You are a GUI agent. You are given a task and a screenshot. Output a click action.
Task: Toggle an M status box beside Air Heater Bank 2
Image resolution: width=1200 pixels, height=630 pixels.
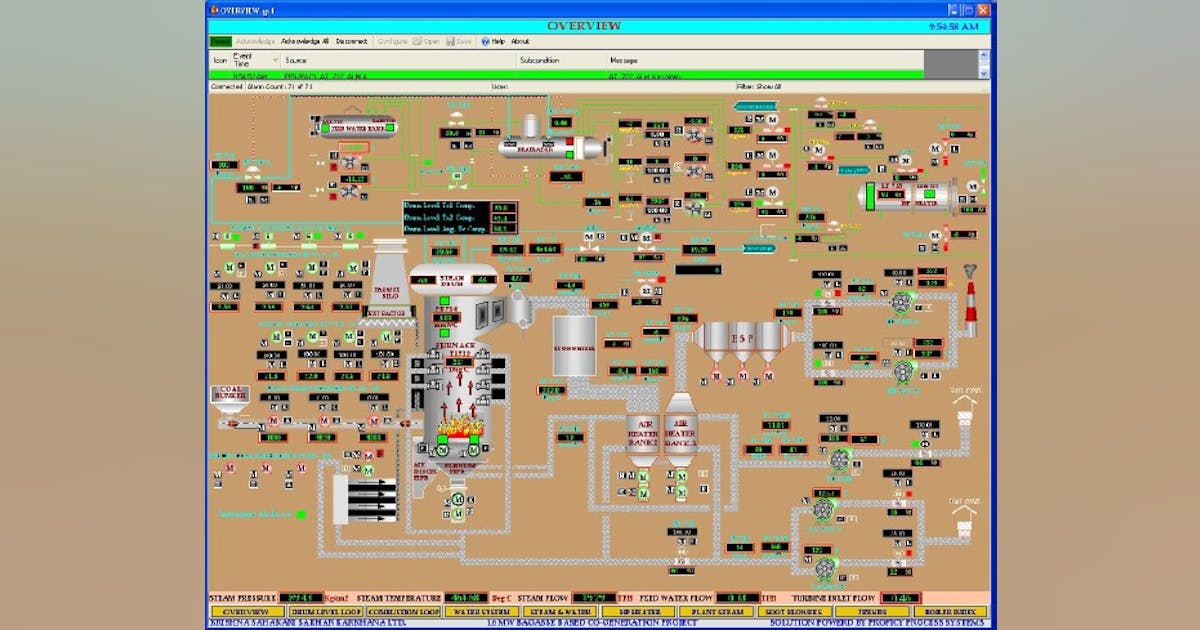point(633,475)
